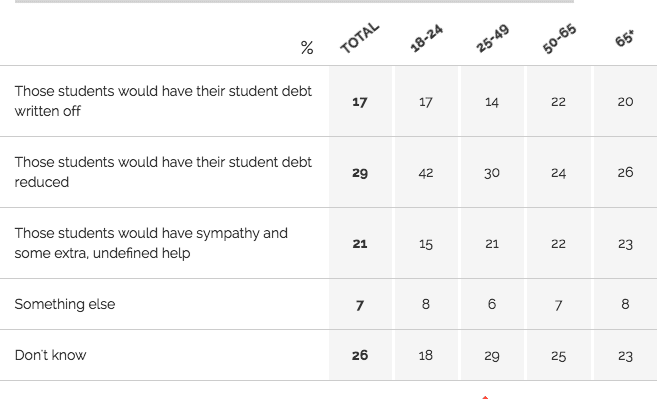Select the 'student debt reduced' row label

pos(163,172)
